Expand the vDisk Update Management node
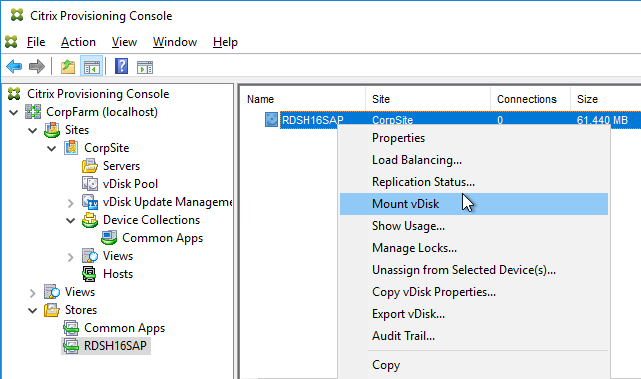Image resolution: width=641 pixels, height=379 pixels. 71,202
